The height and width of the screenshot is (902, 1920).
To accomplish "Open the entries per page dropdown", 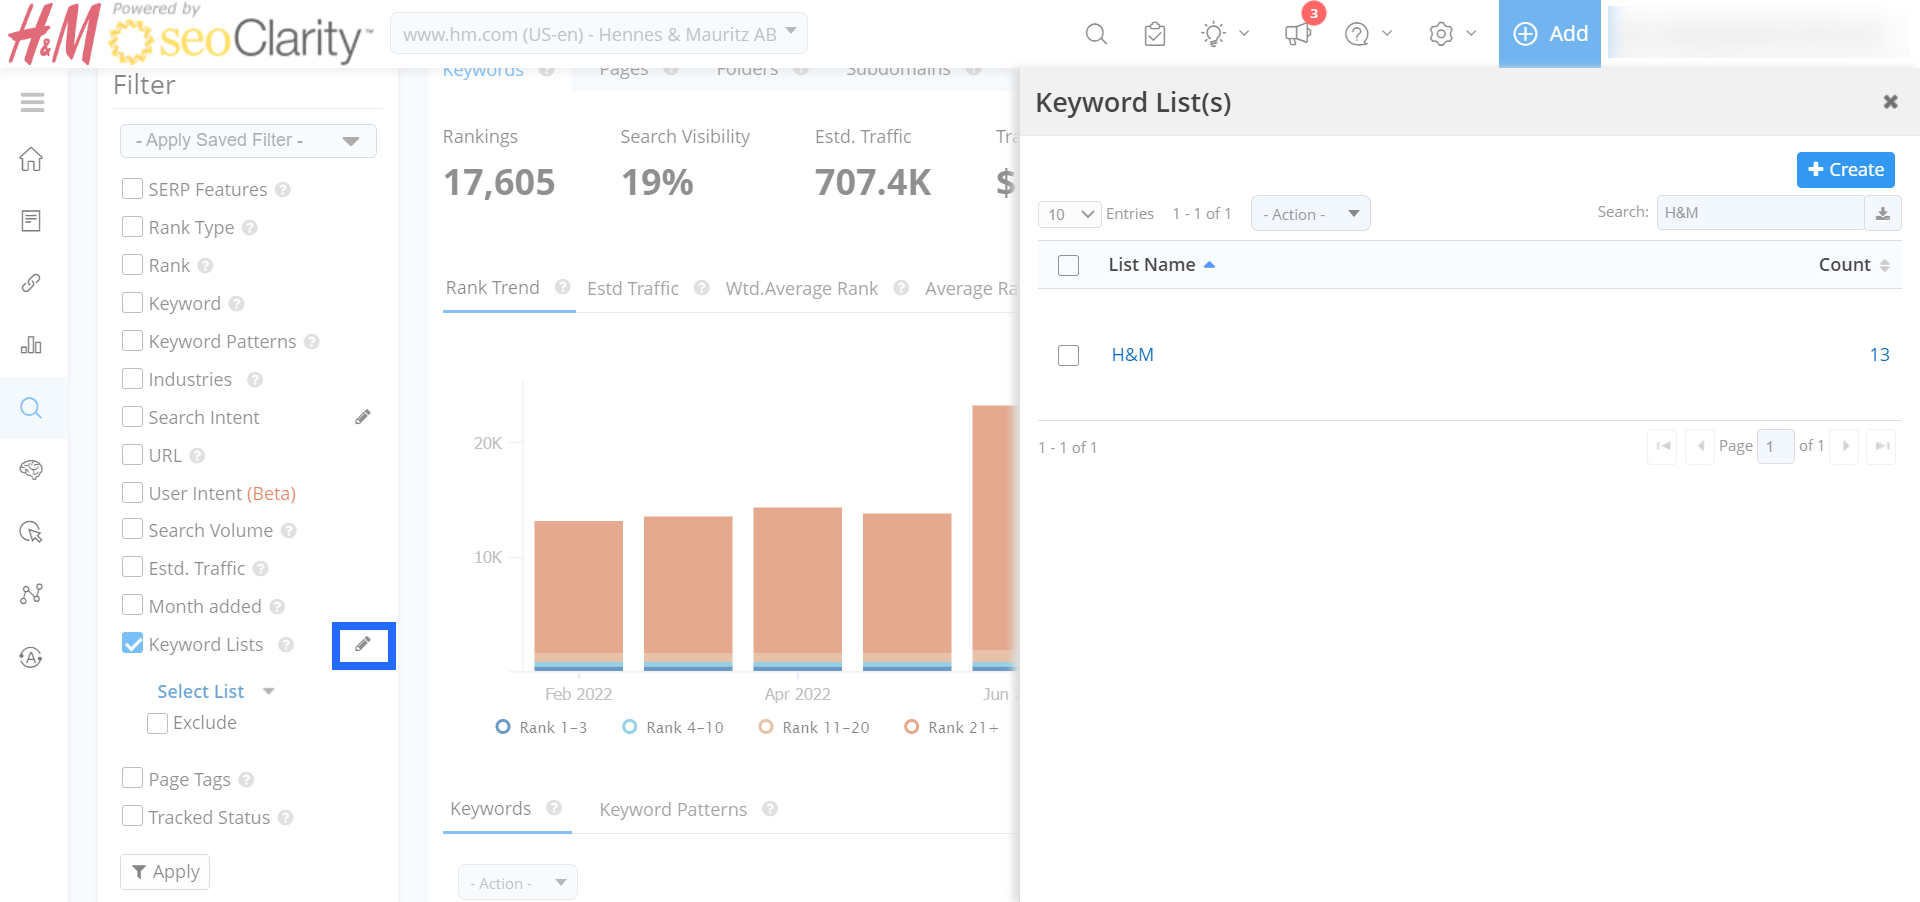I will pyautogui.click(x=1069, y=214).
